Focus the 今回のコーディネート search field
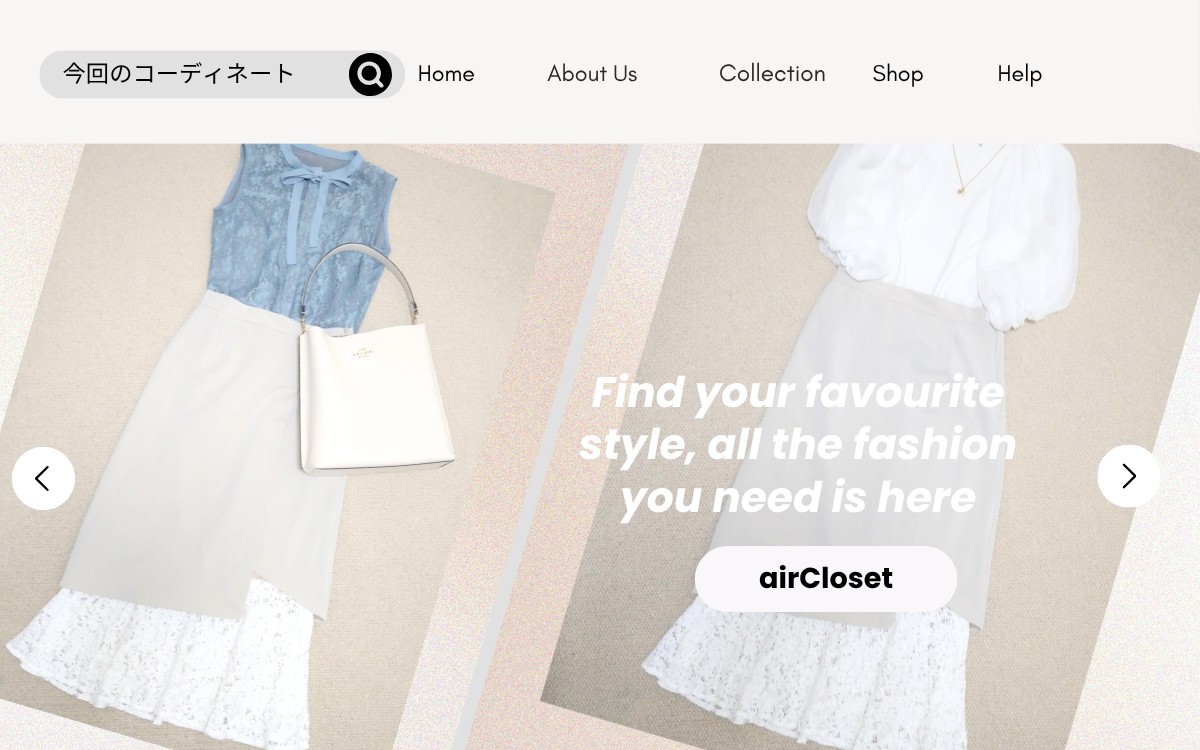1200x750 pixels. click(194, 74)
